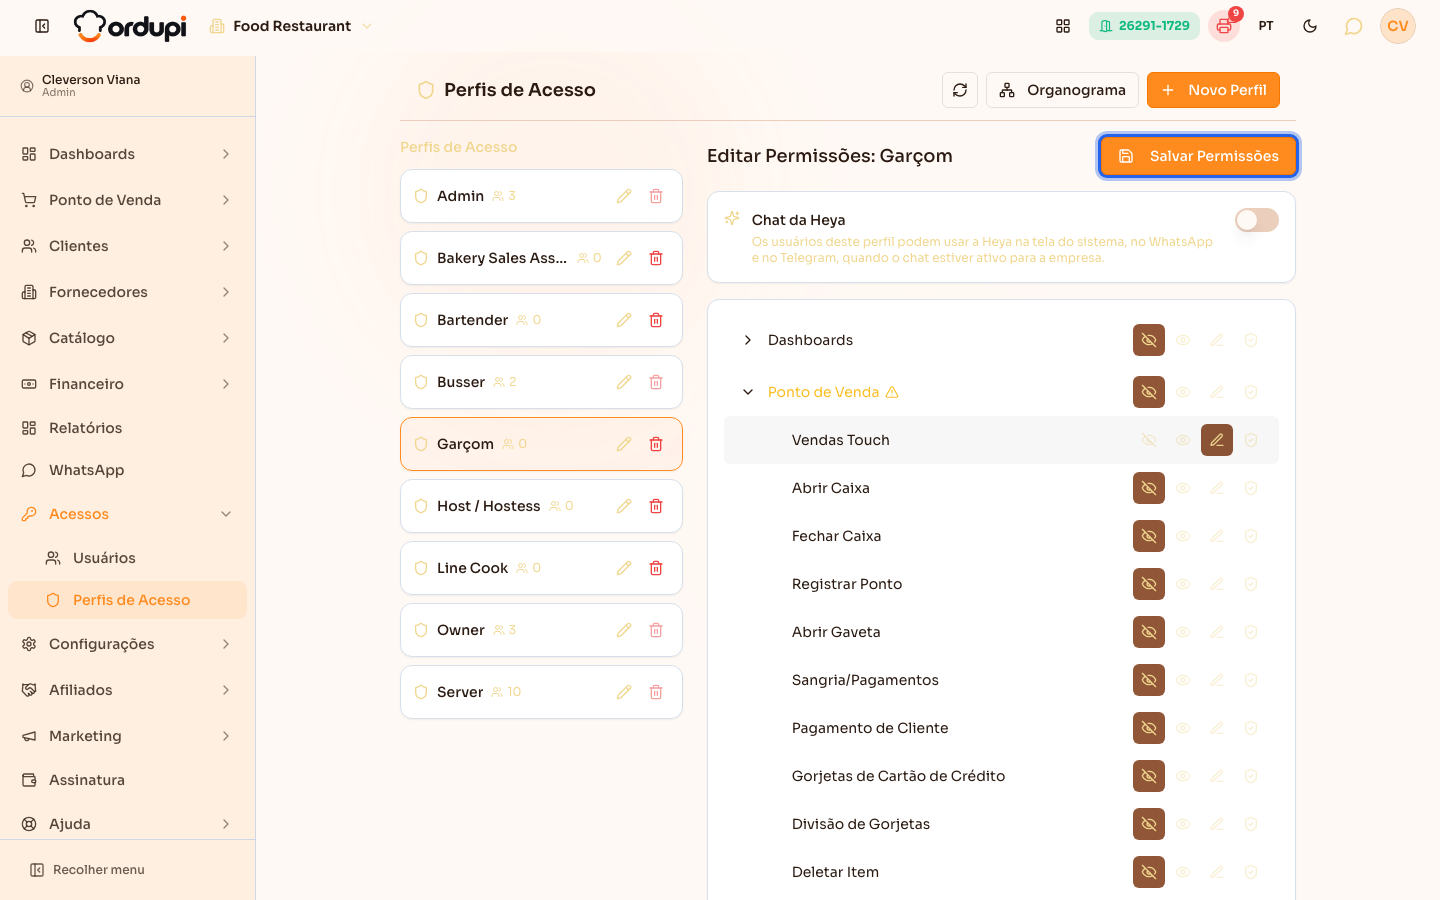Expand Financeiro in the sidebar
The width and height of the screenshot is (1440, 900).
(127, 384)
